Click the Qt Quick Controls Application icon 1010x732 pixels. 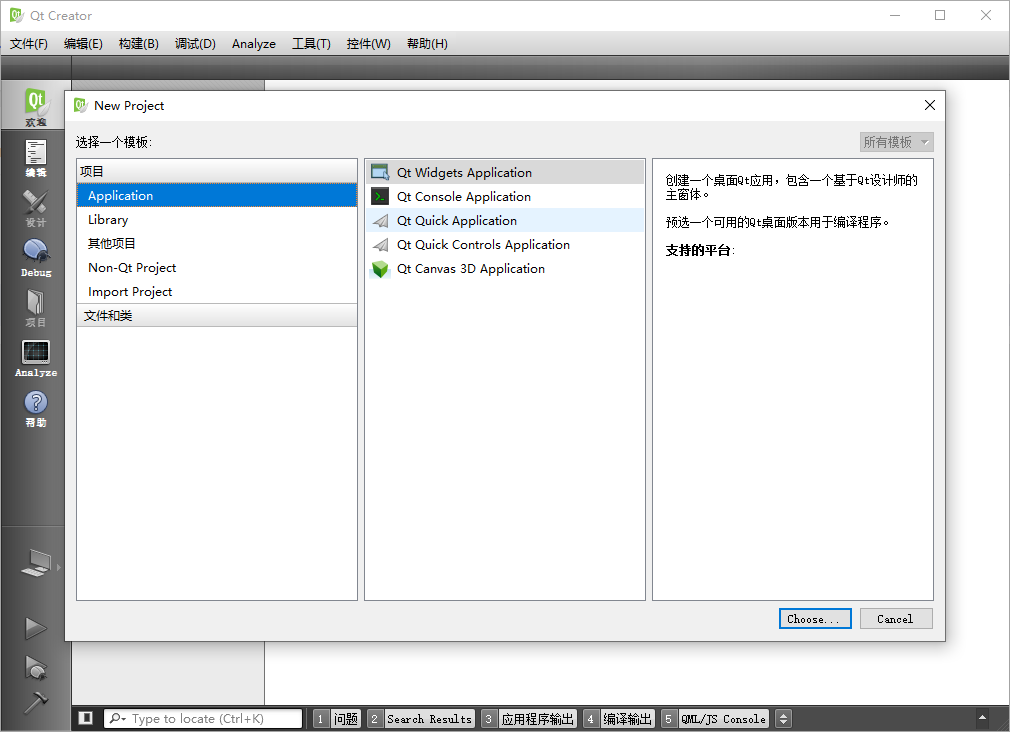click(x=380, y=245)
